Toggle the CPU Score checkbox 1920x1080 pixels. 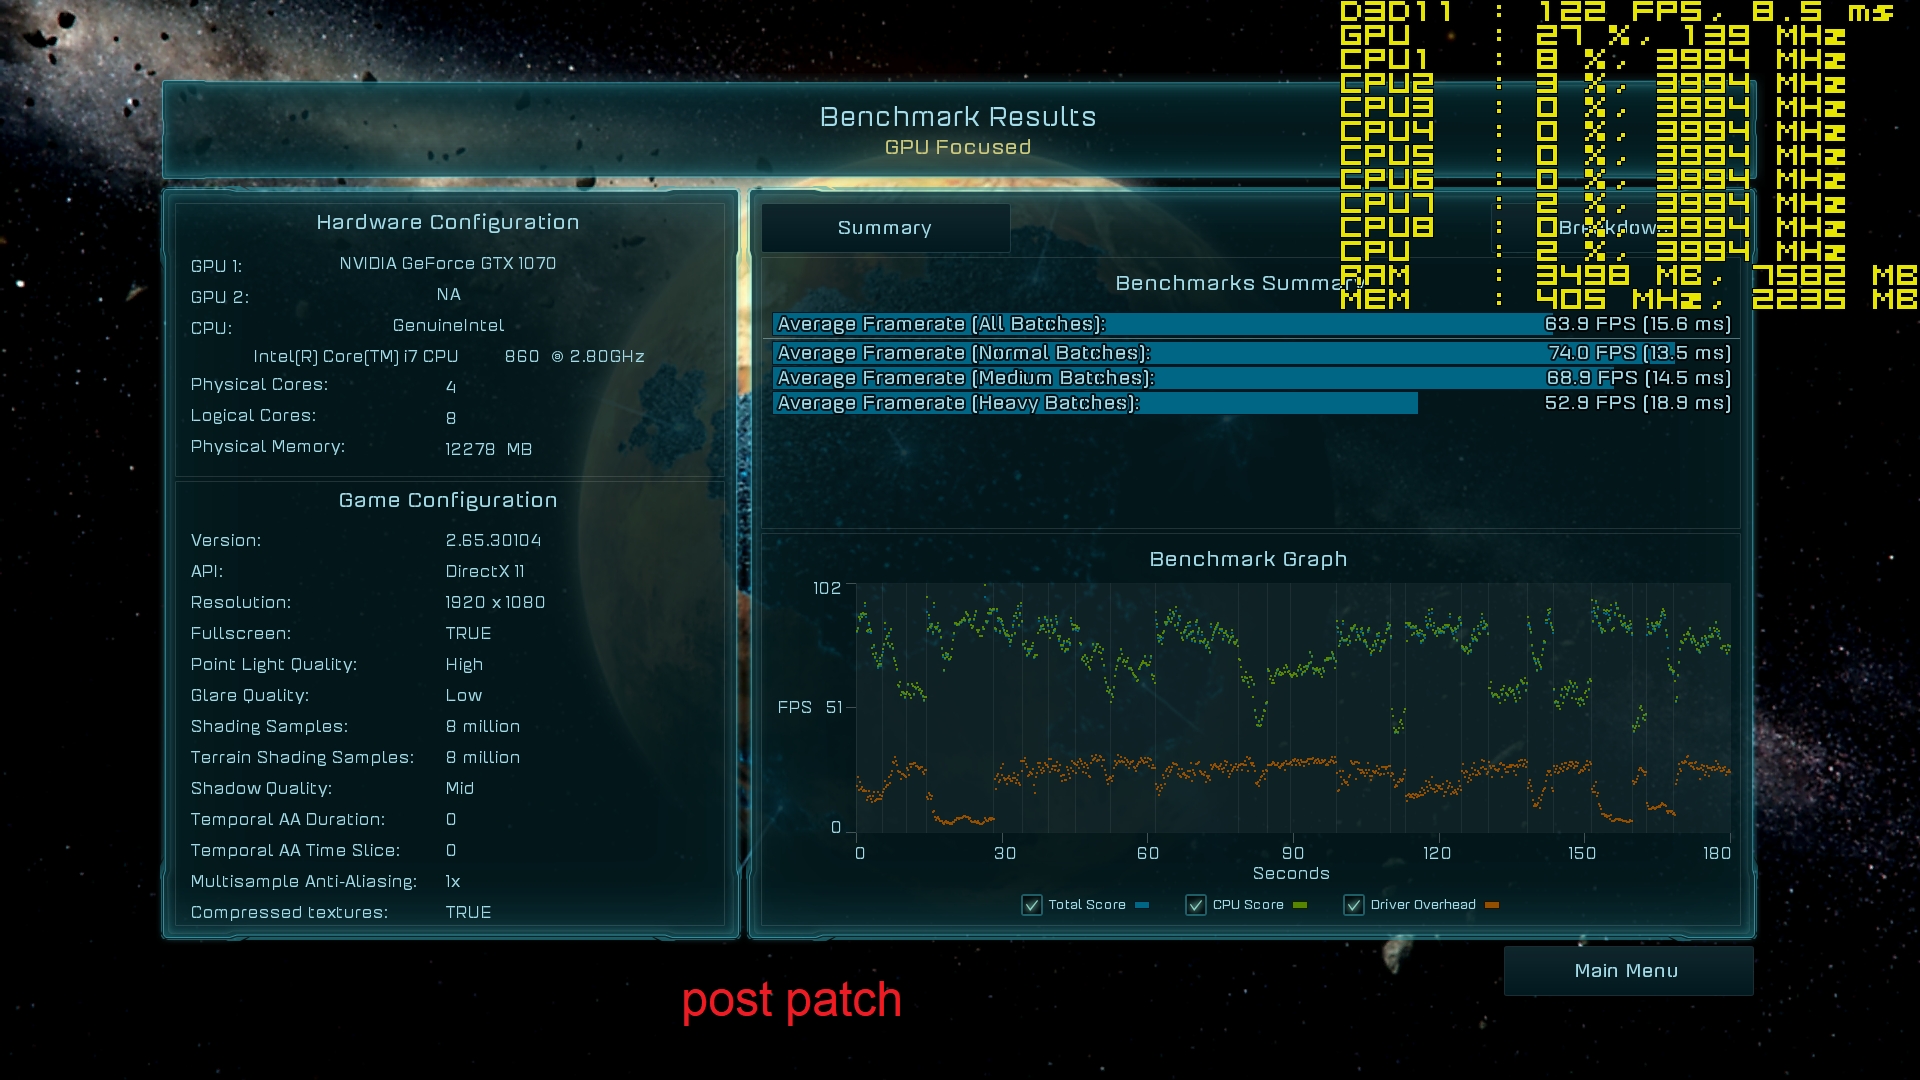coord(1195,905)
